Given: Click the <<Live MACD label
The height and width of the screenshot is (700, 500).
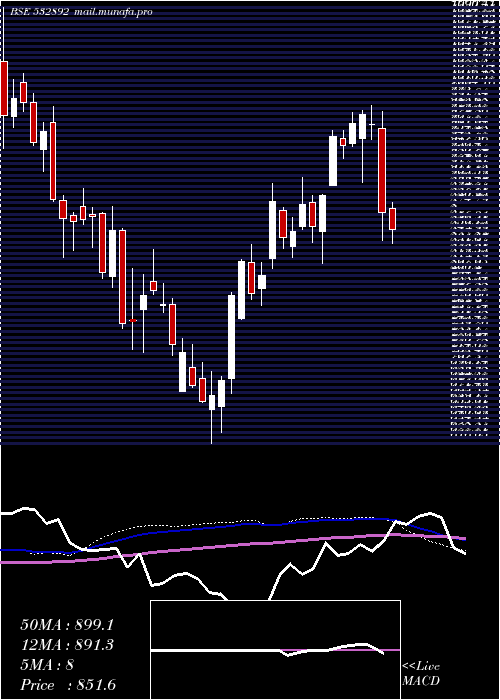Looking at the screenshot, I should point(421,674).
